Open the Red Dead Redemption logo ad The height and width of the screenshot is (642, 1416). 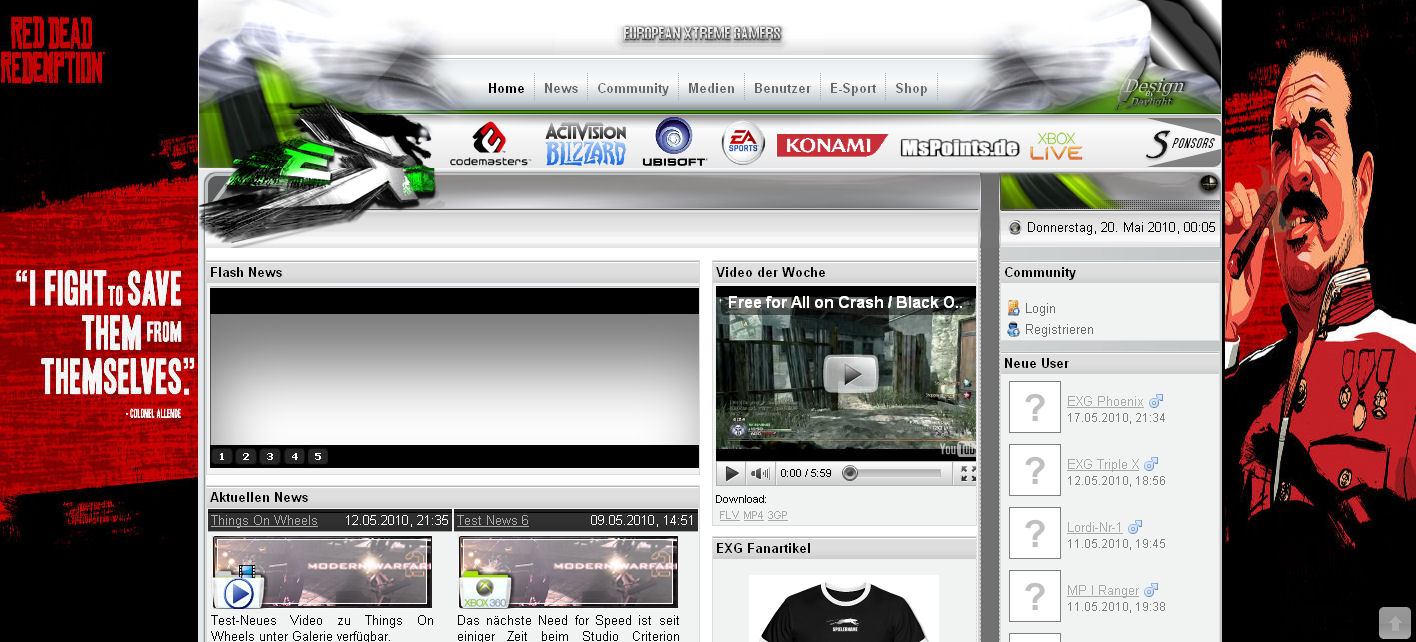[52, 50]
